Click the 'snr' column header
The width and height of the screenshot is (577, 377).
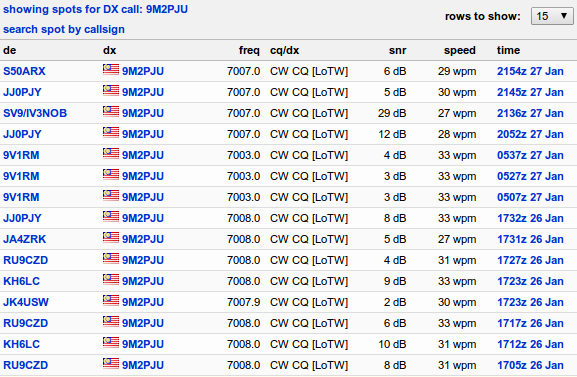(x=397, y=50)
